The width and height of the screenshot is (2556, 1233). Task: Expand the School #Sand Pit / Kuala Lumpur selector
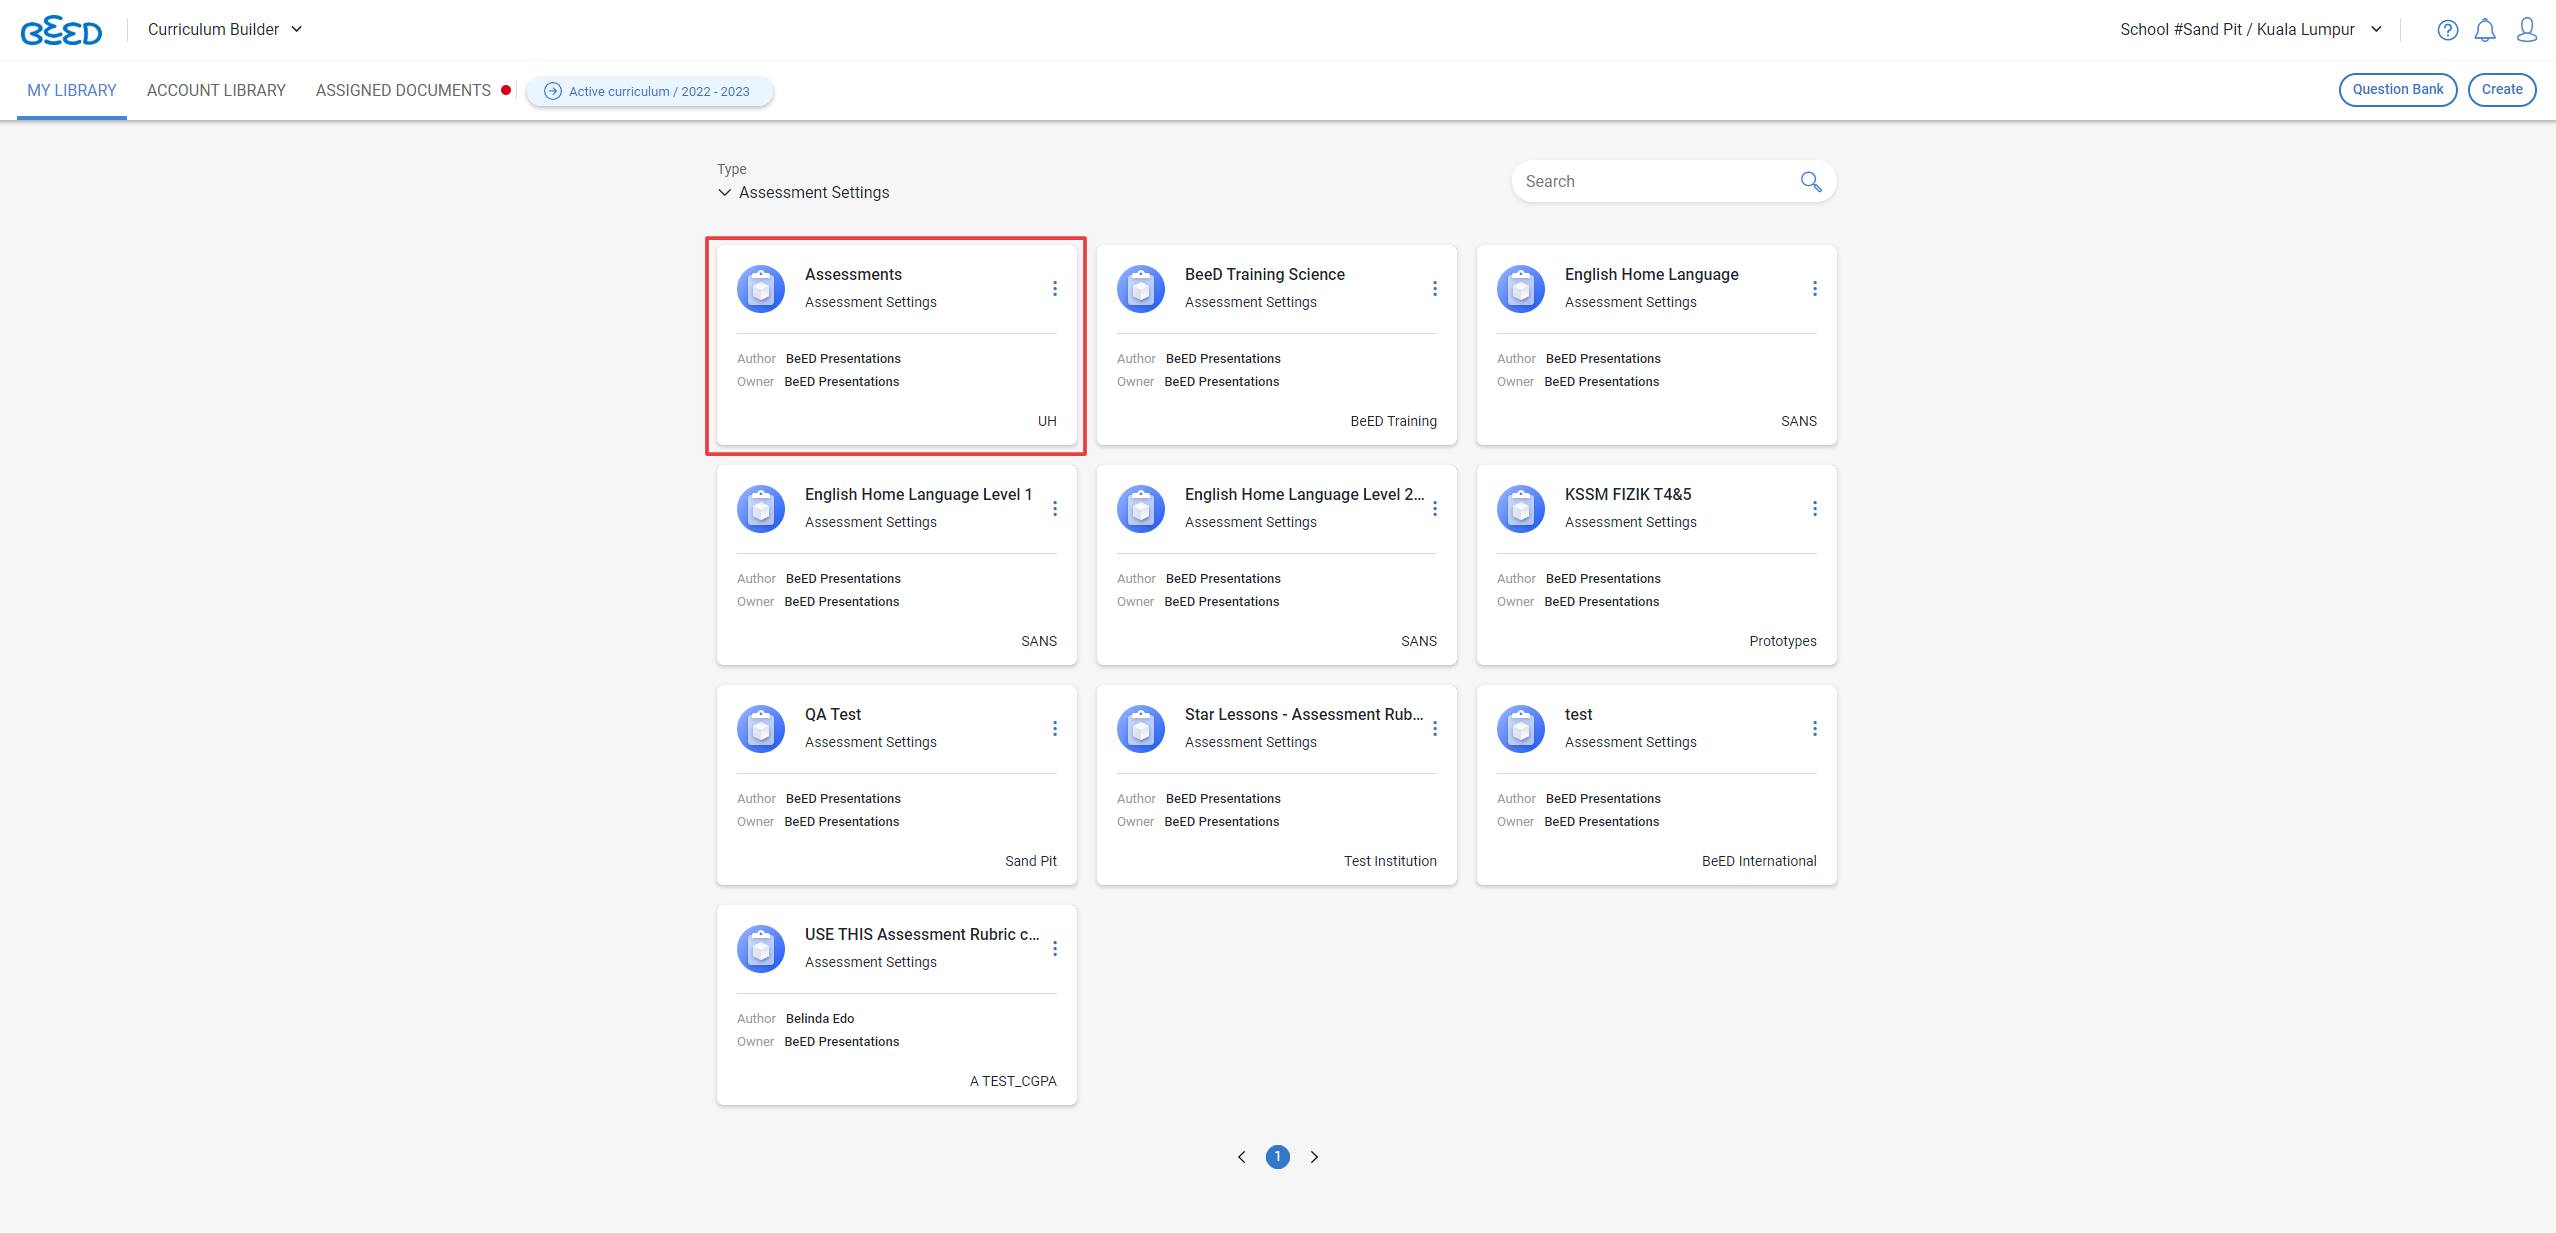(2251, 29)
